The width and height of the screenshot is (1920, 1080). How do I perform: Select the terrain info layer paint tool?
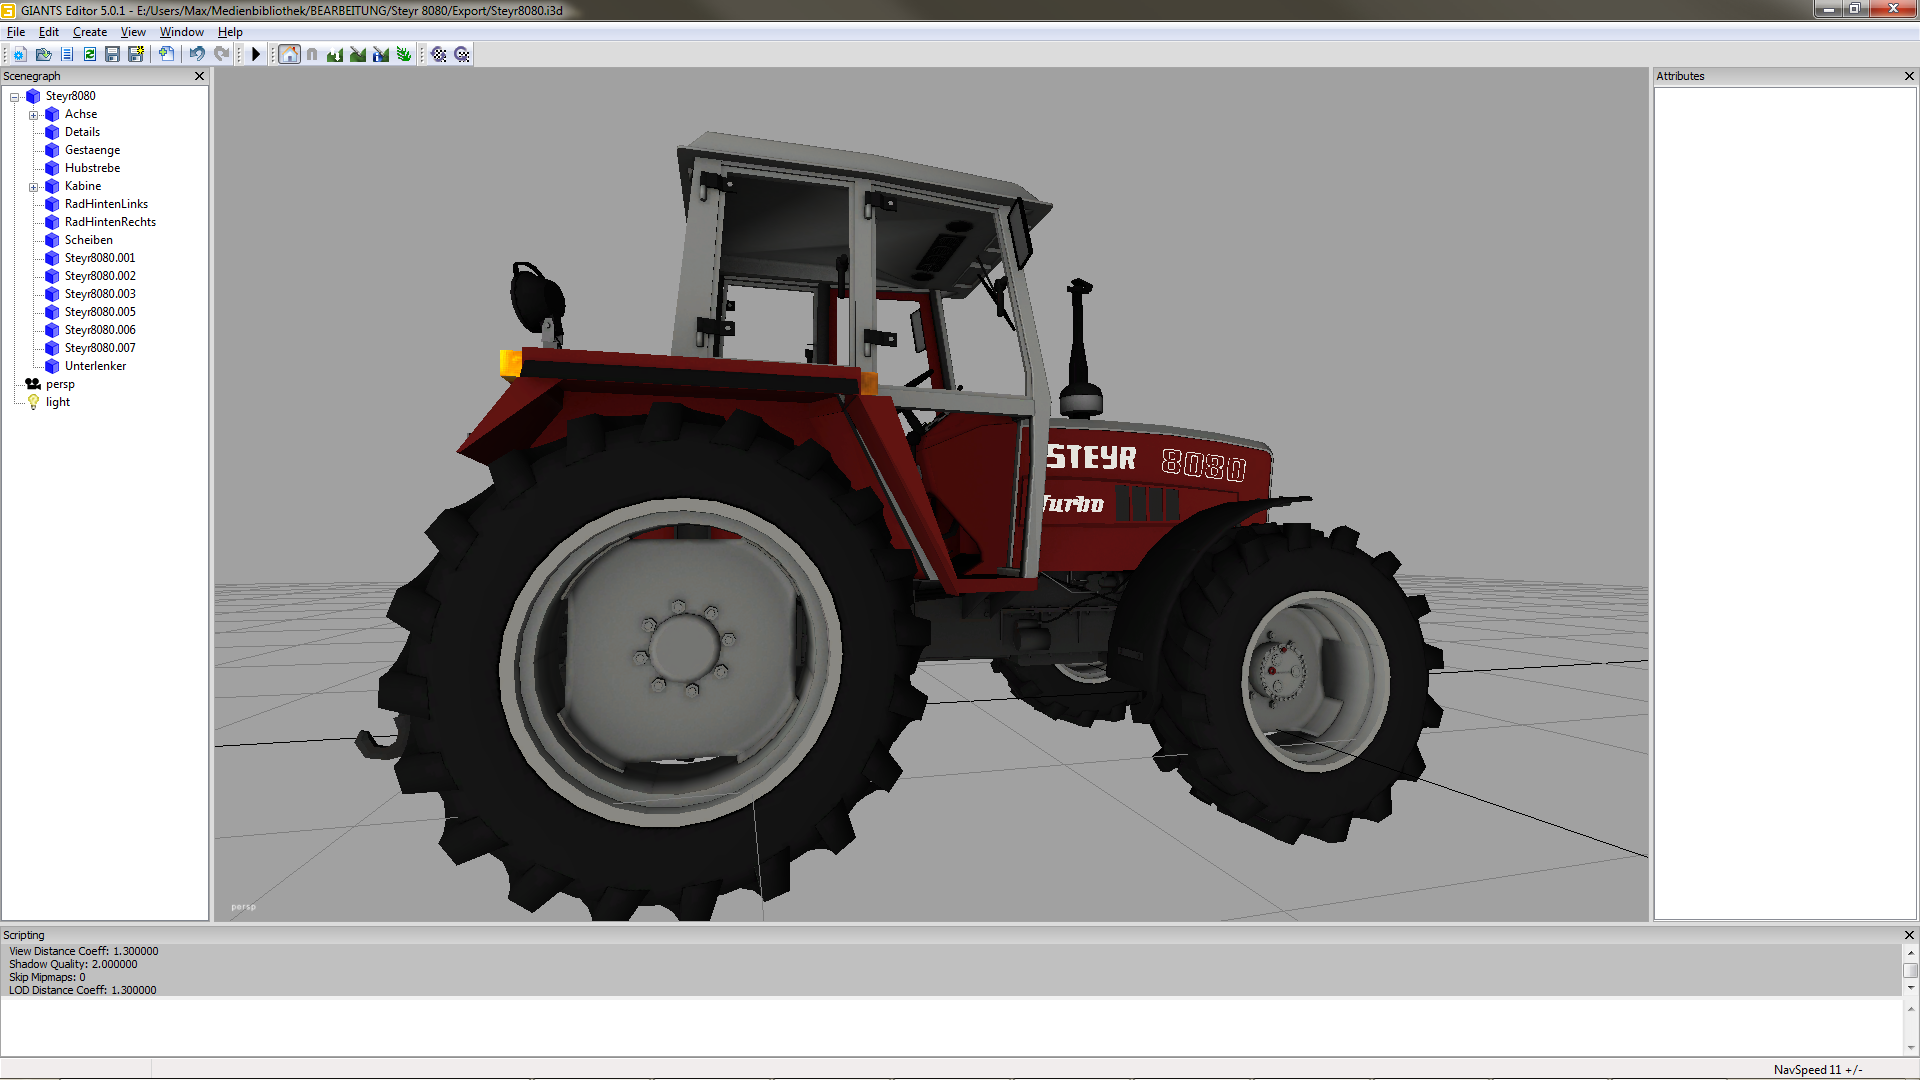[381, 54]
